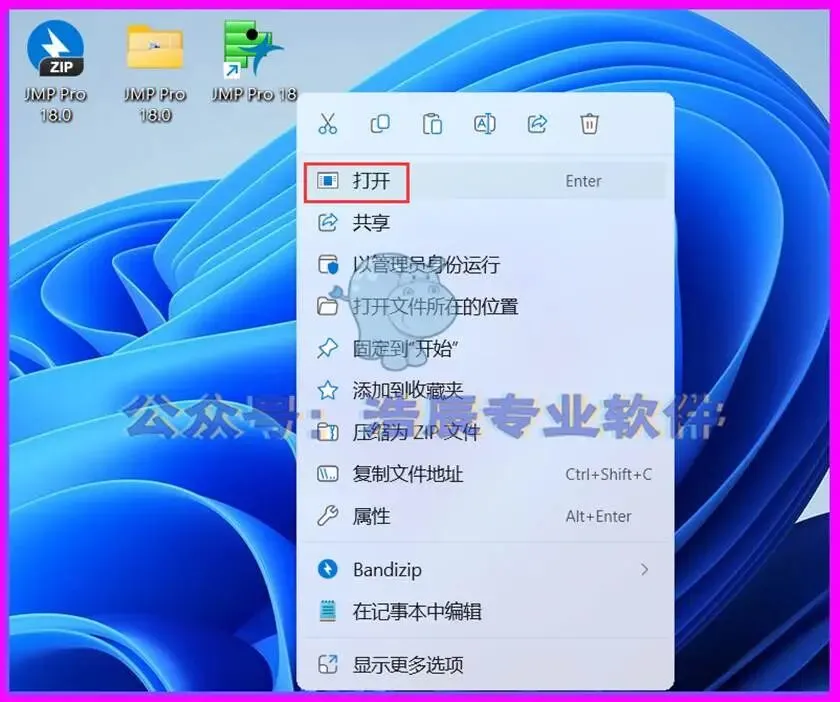
Task: Click the zip folder icon beside 压缩为 ZIP 文件
Action: pos(327,432)
